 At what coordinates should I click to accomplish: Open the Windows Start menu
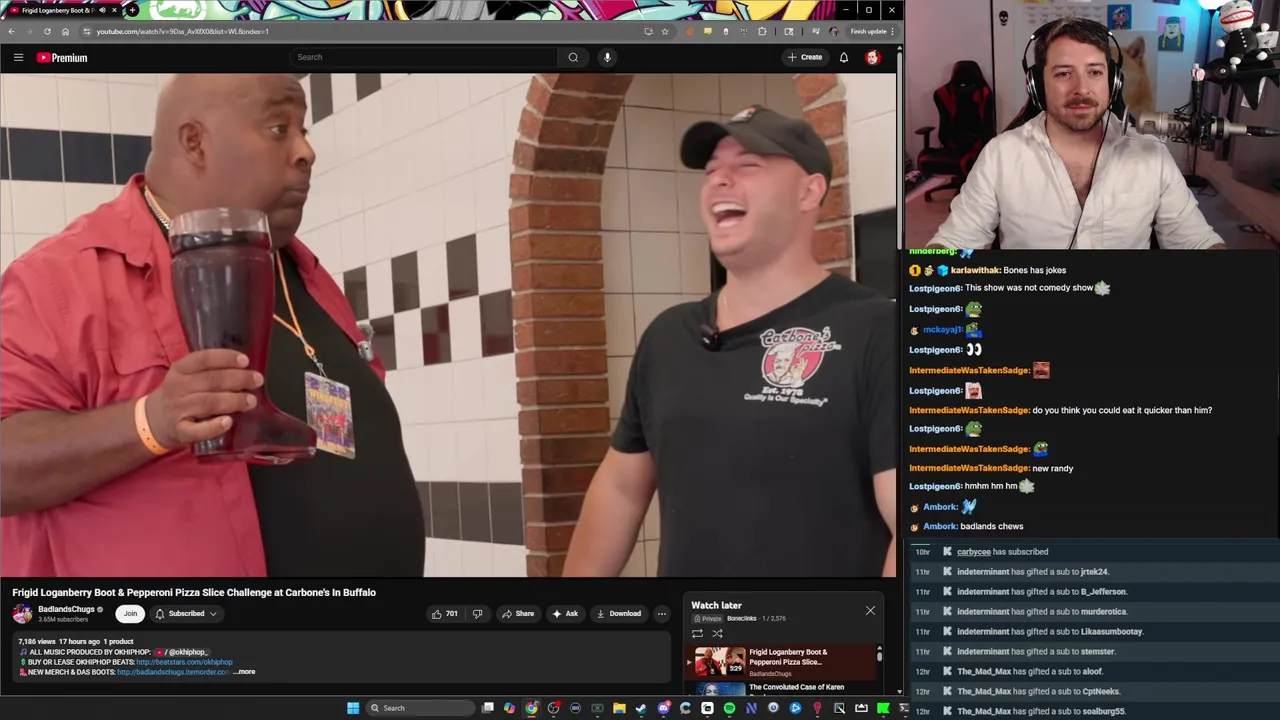pos(353,708)
